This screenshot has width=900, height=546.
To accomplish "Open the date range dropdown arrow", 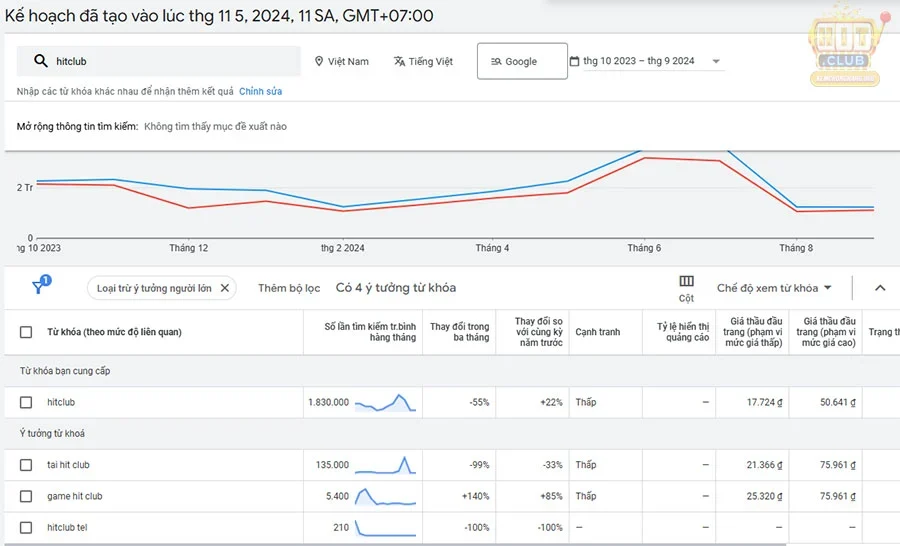I will click(716, 61).
